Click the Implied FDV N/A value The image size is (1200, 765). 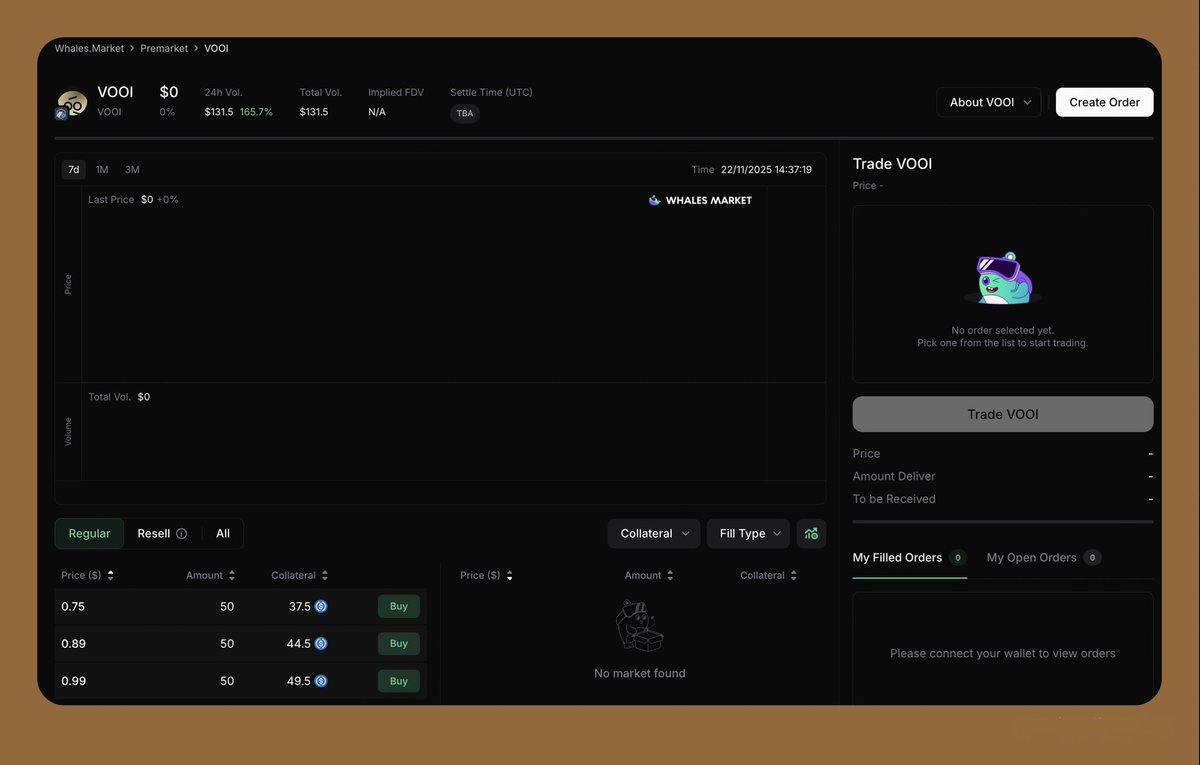377,112
